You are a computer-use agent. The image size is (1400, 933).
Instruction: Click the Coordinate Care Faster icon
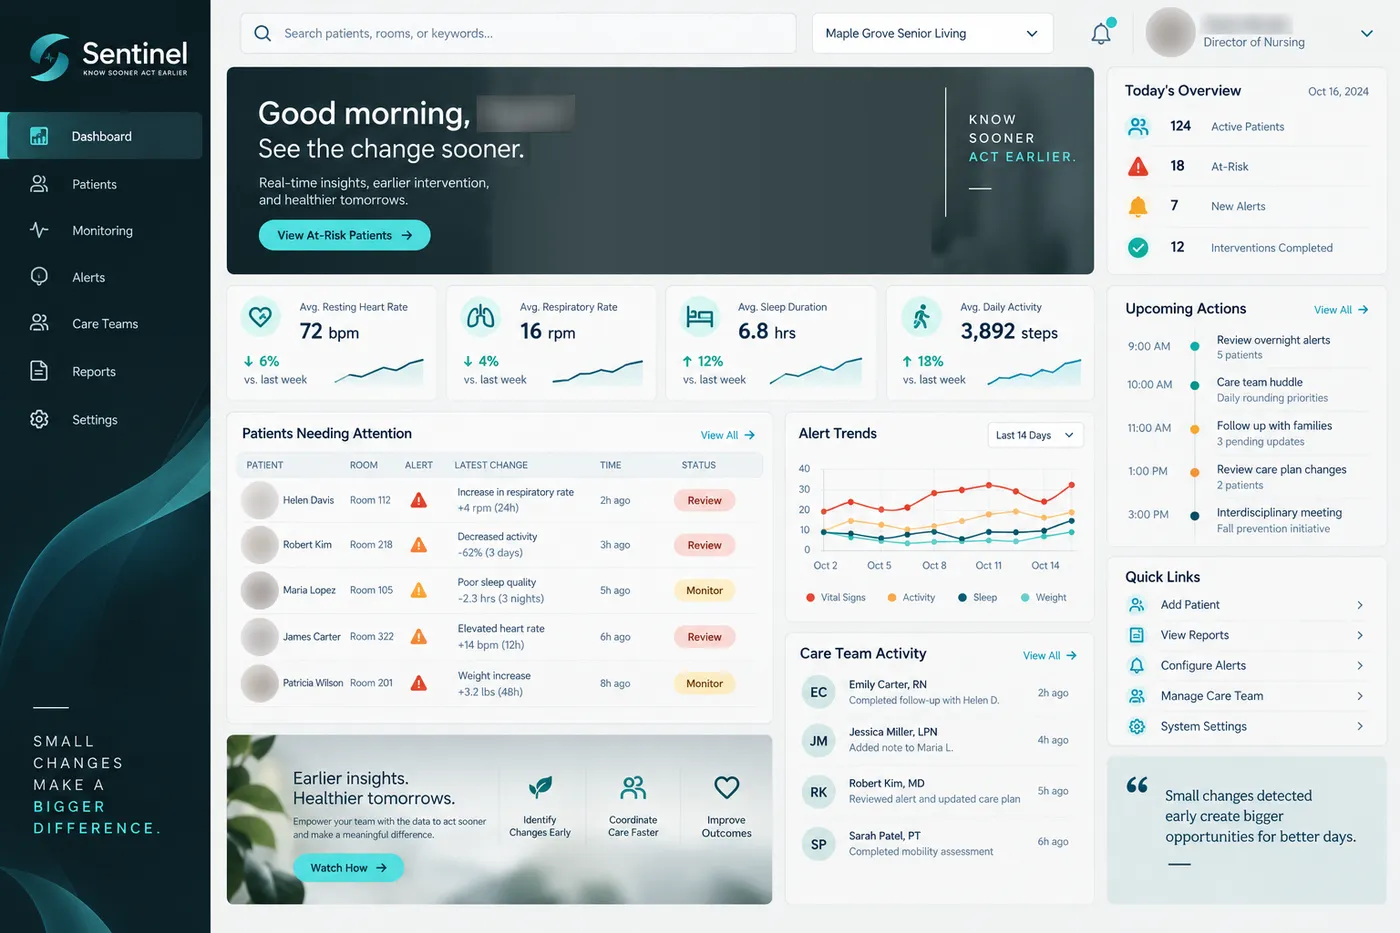coord(633,787)
